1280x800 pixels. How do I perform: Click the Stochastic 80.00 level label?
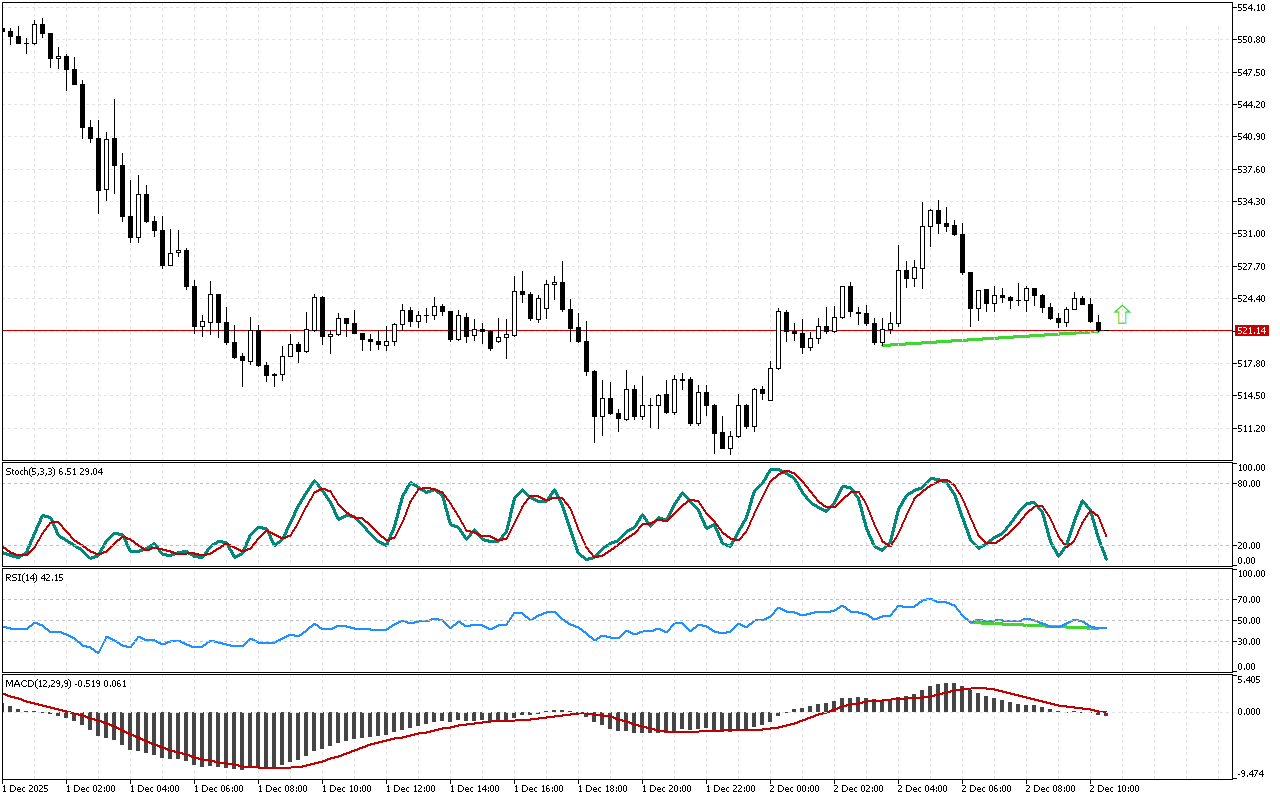coord(1250,484)
